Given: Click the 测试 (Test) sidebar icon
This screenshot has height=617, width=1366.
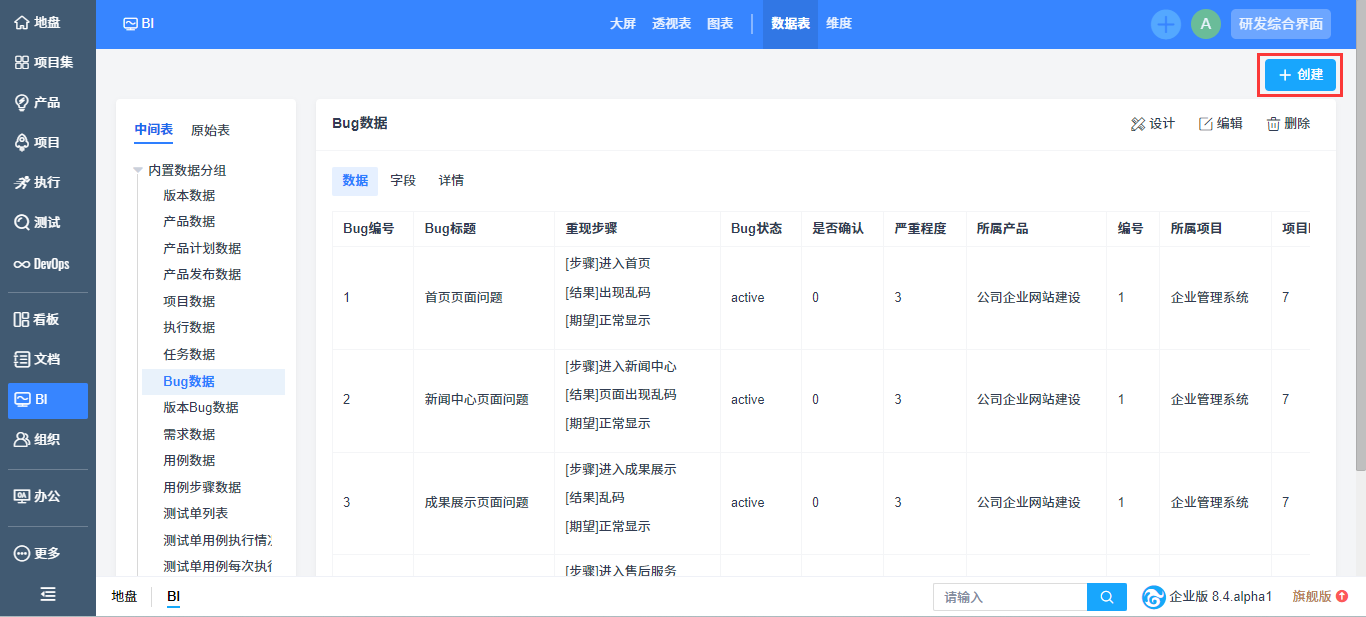Looking at the screenshot, I should pos(22,222).
